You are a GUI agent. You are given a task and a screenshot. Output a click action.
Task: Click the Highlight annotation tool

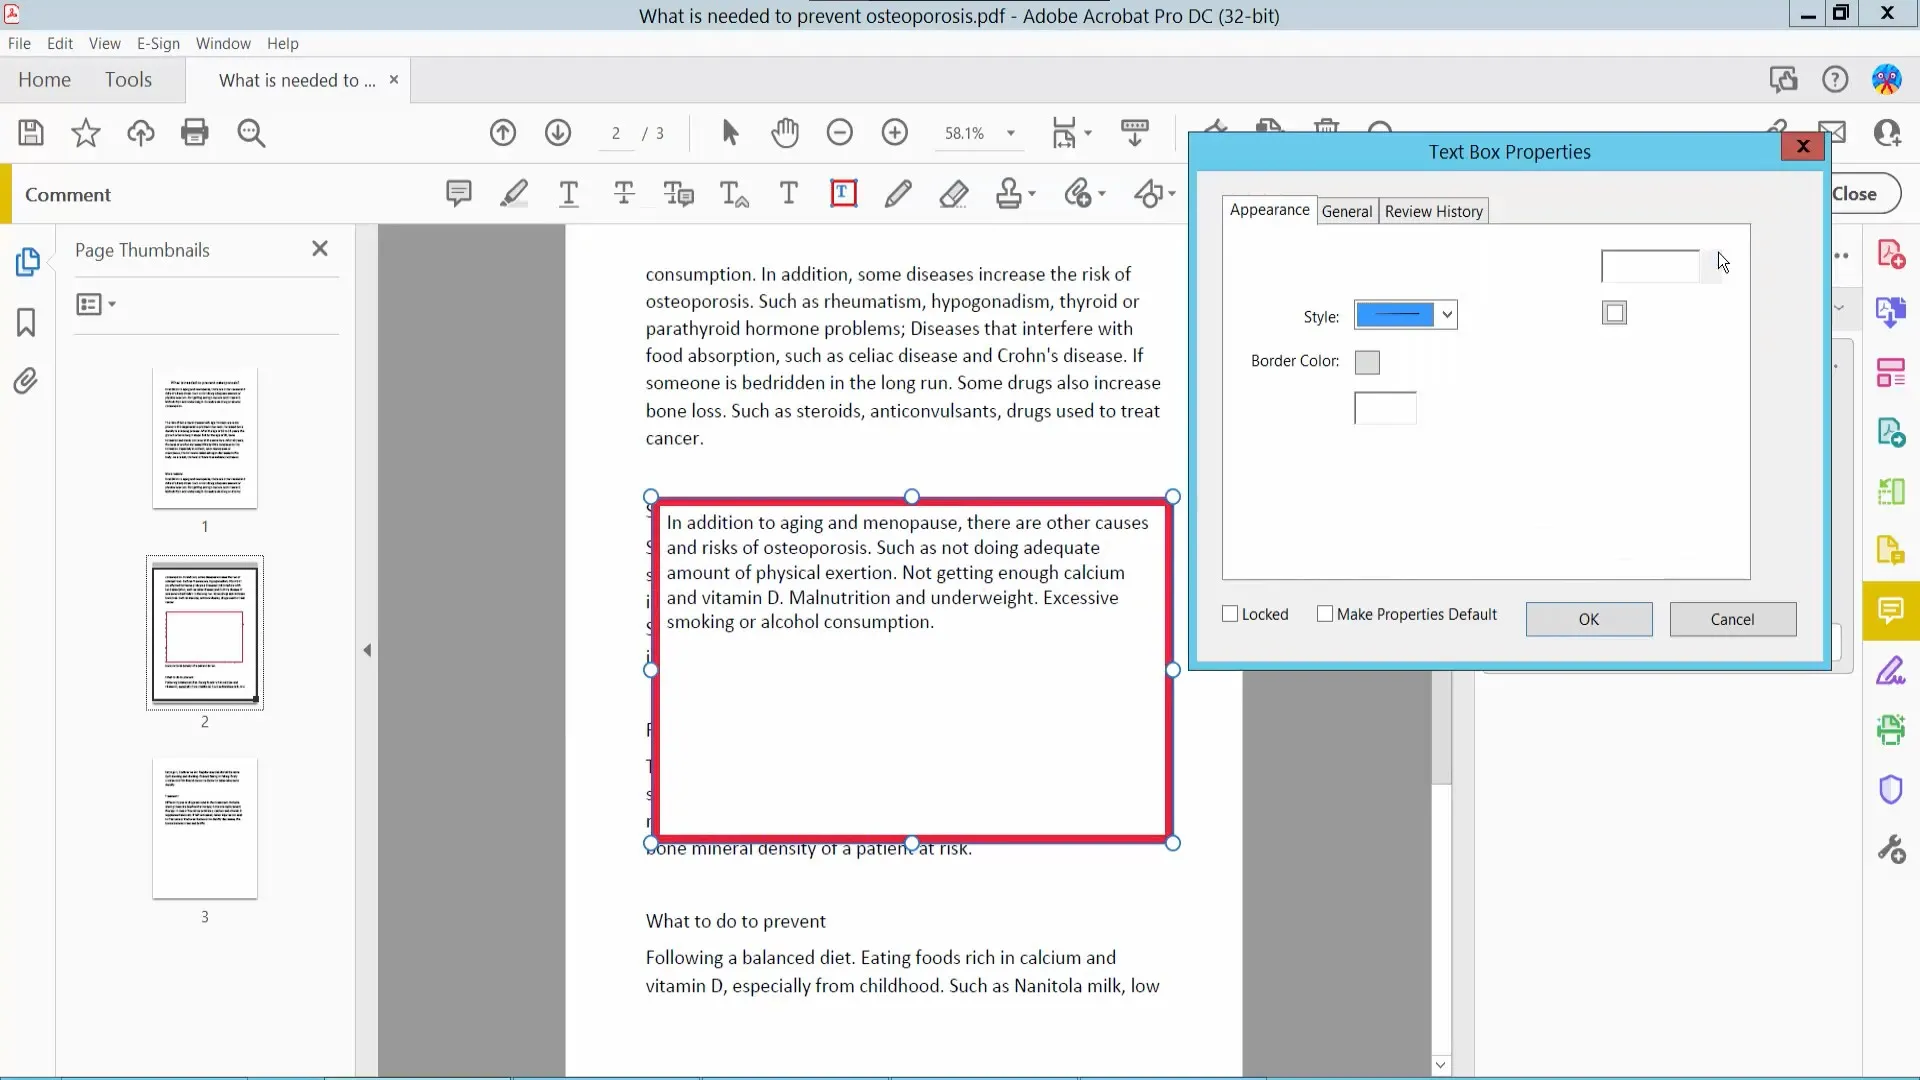514,194
